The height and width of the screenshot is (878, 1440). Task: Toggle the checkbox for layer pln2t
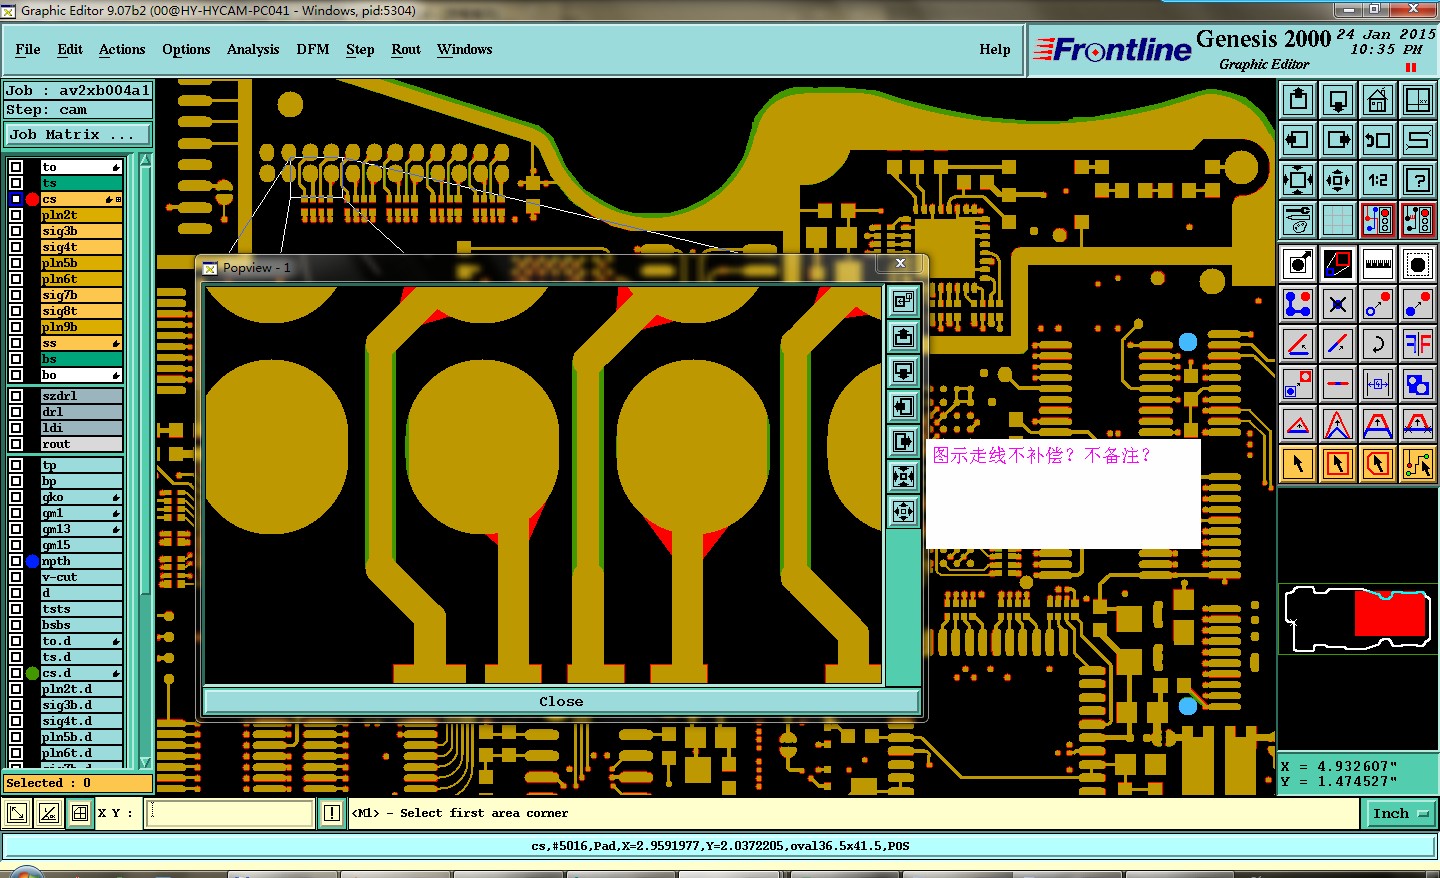pyautogui.click(x=16, y=215)
